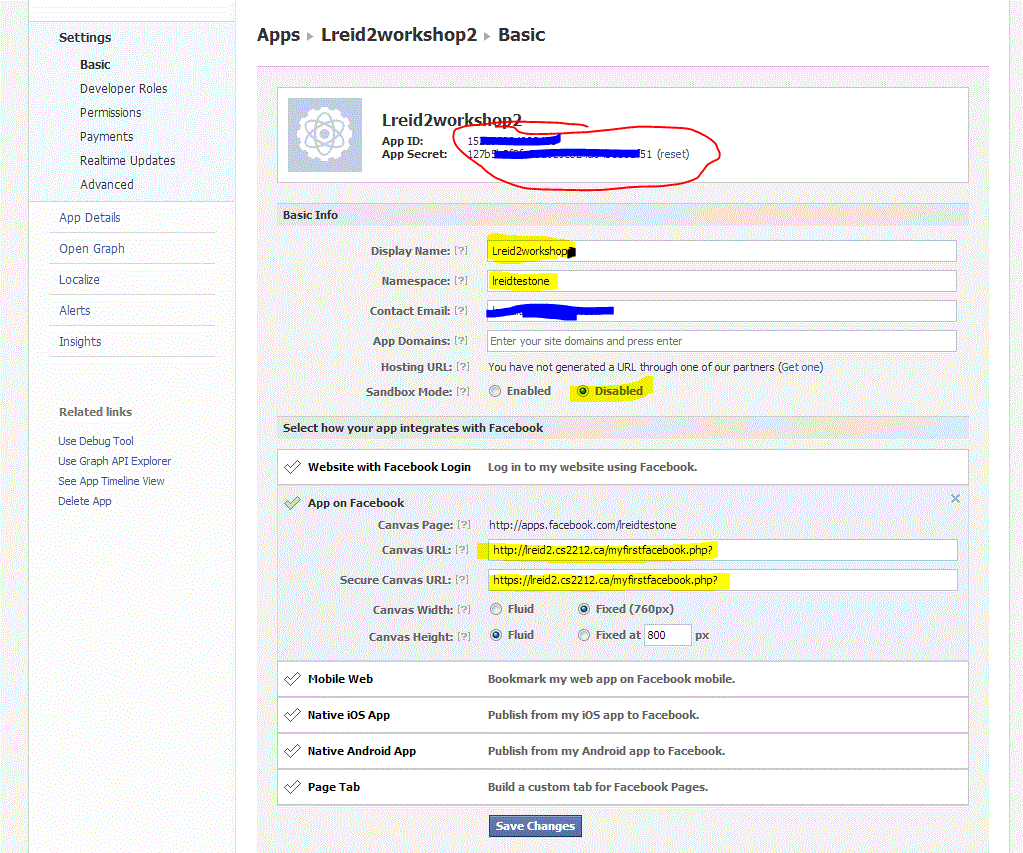Focus the Namespace field
The height and width of the screenshot is (853, 1023).
coord(722,281)
